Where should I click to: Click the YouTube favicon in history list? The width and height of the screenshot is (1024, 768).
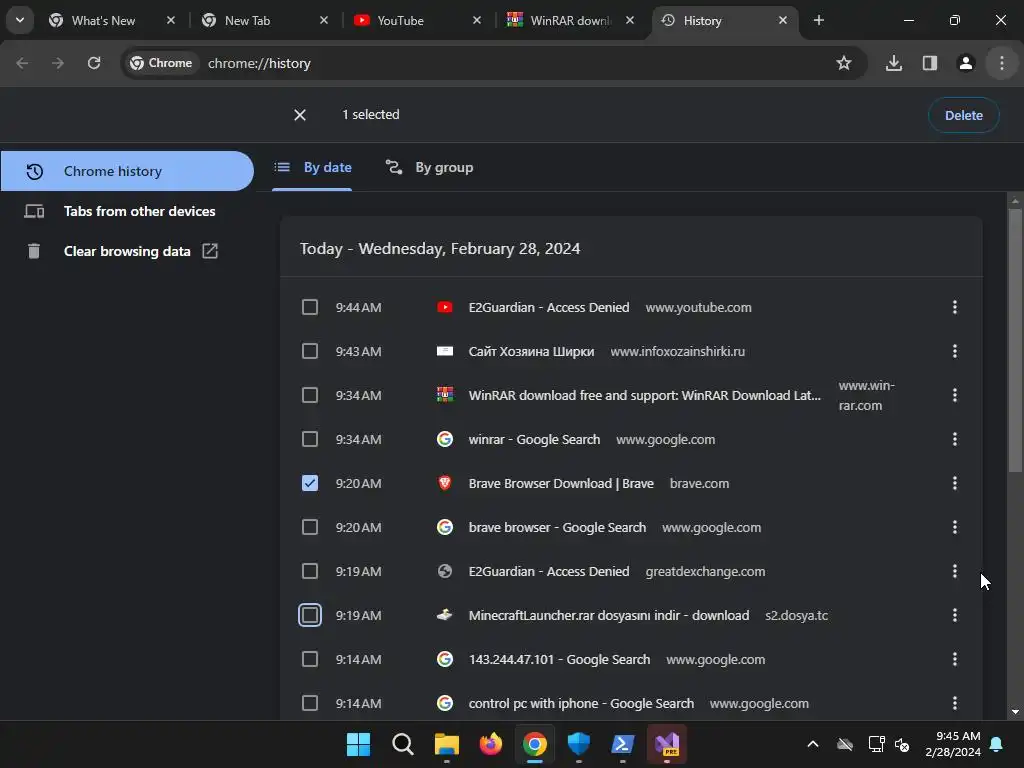pyautogui.click(x=445, y=307)
